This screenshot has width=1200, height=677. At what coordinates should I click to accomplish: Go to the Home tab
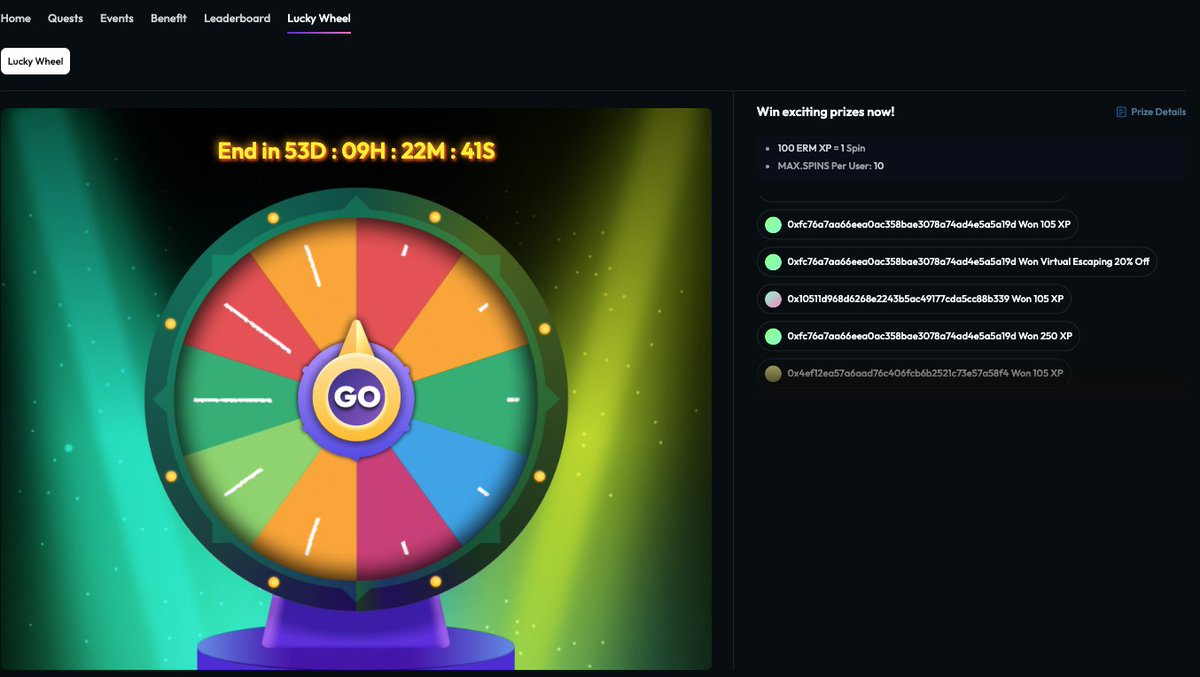point(15,18)
